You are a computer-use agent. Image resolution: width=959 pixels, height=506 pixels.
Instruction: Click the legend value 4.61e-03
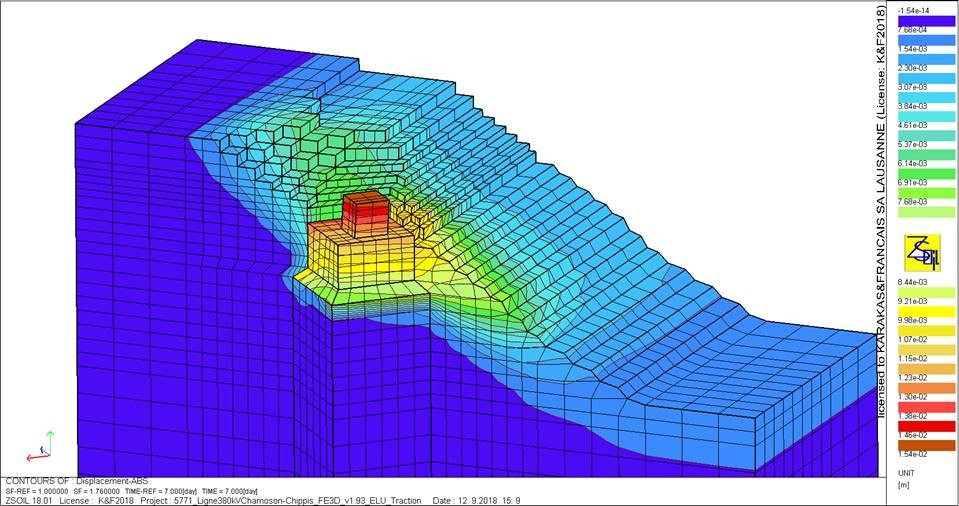pyautogui.click(x=913, y=125)
